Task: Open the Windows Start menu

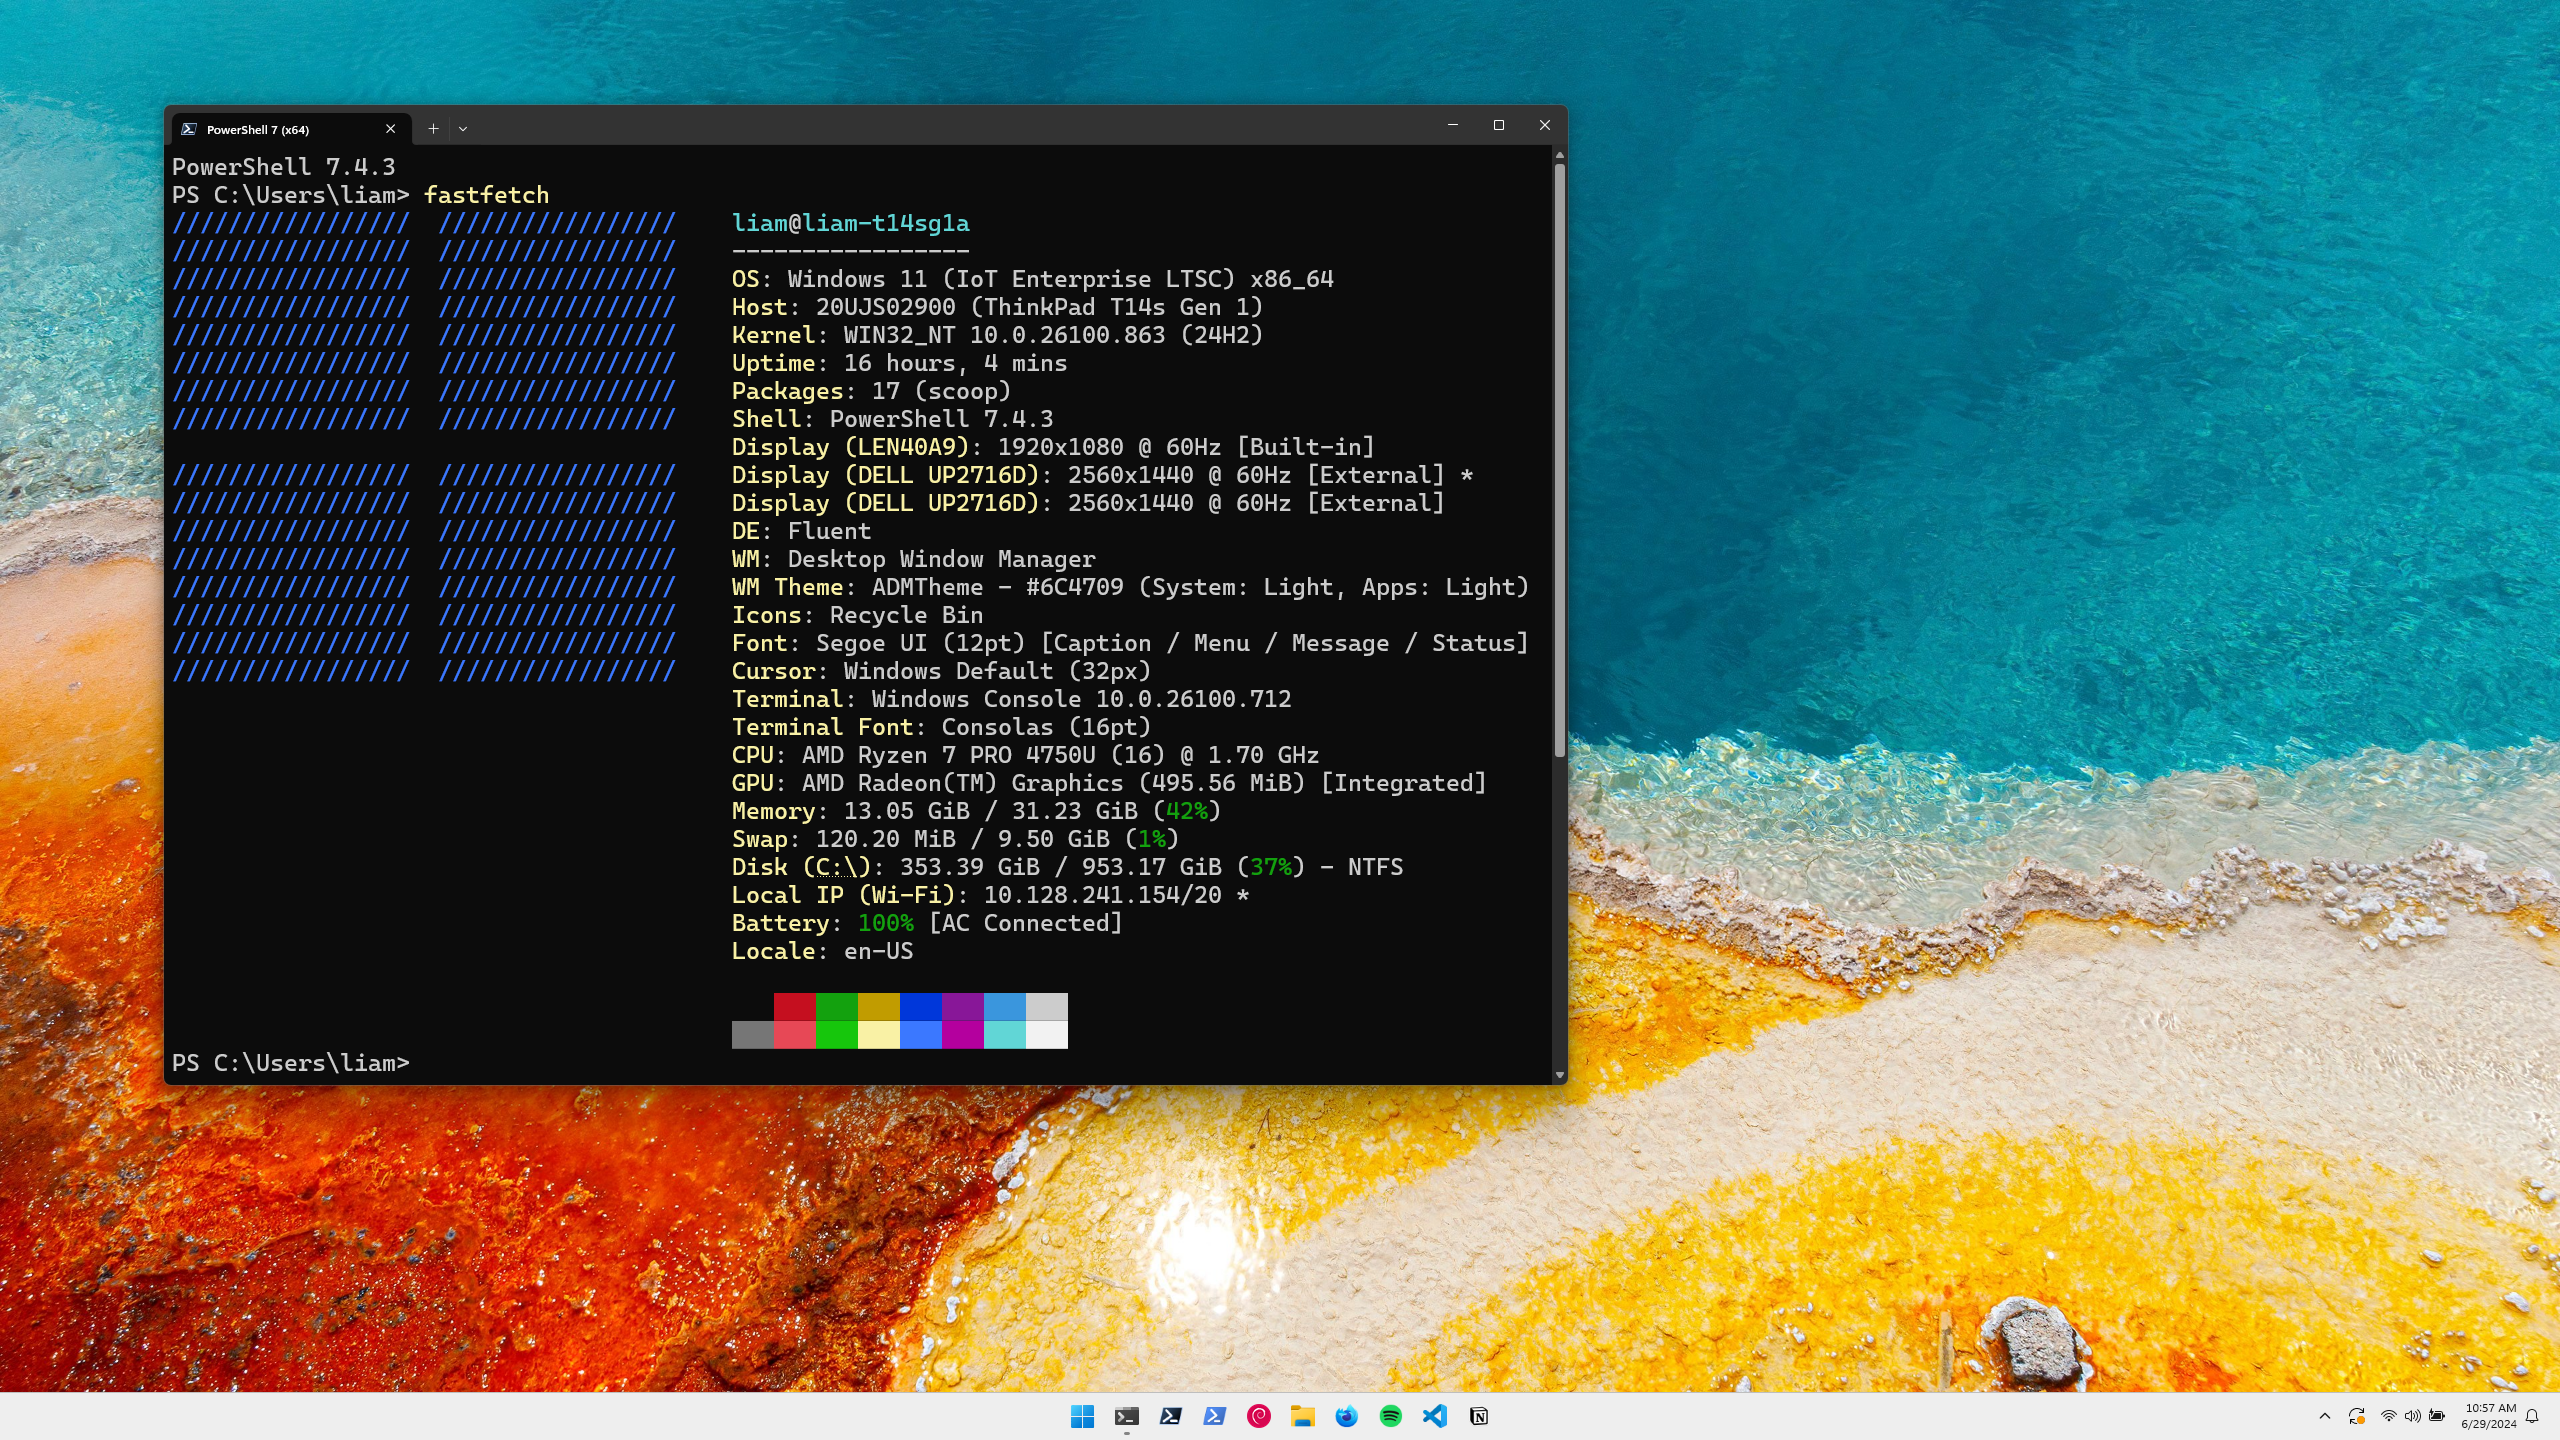Action: [x=1082, y=1416]
